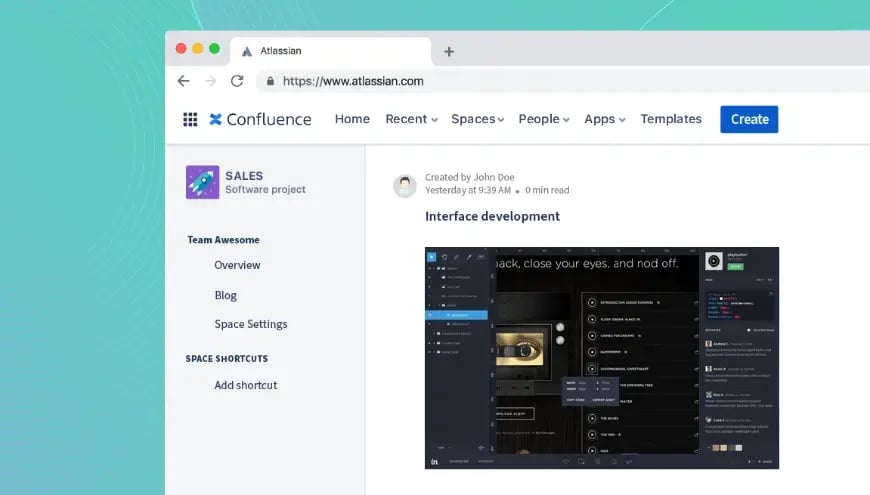Viewport: 870px width, 495px height.
Task: Click the blue Create button
Action: click(749, 119)
